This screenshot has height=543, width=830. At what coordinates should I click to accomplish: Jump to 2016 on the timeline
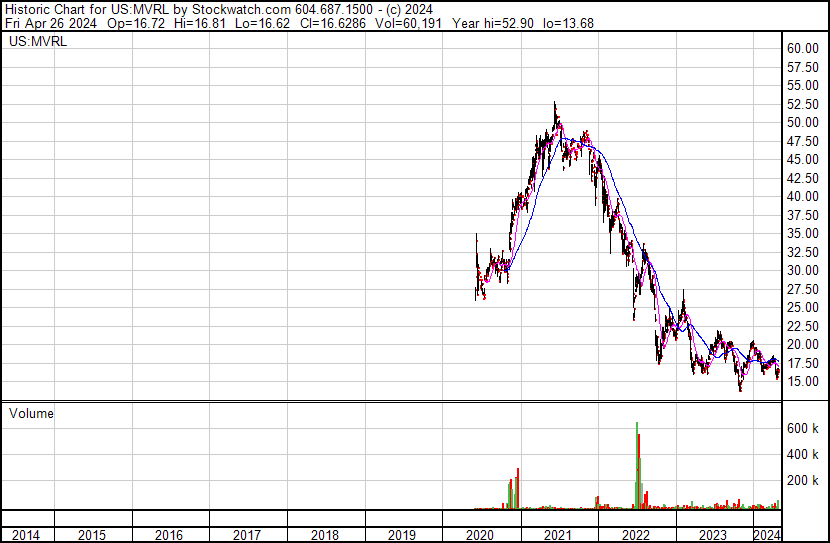coord(170,535)
